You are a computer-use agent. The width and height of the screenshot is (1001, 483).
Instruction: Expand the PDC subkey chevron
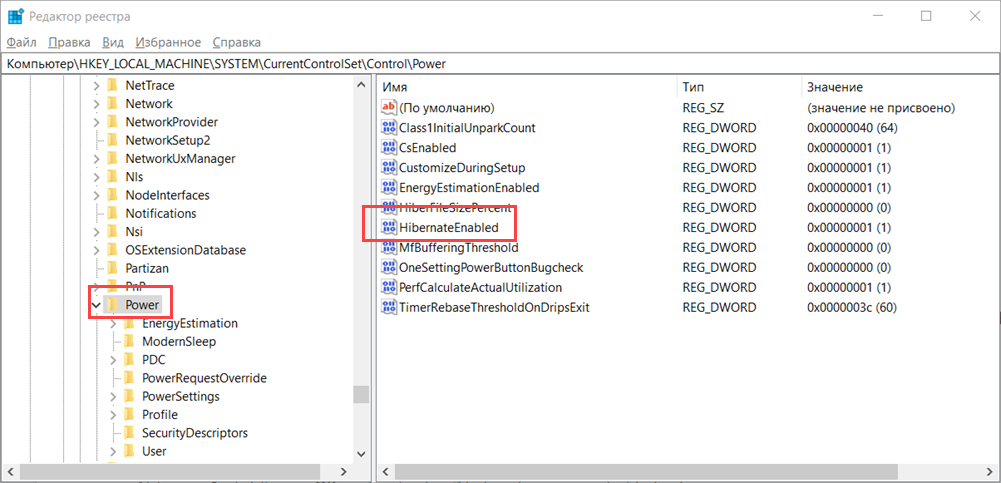[114, 360]
